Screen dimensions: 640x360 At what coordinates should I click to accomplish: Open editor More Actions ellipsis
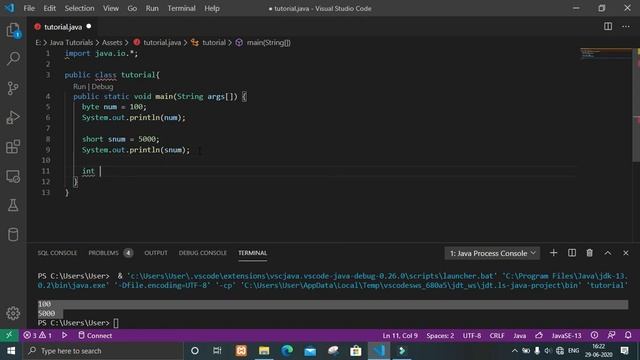coord(626,27)
